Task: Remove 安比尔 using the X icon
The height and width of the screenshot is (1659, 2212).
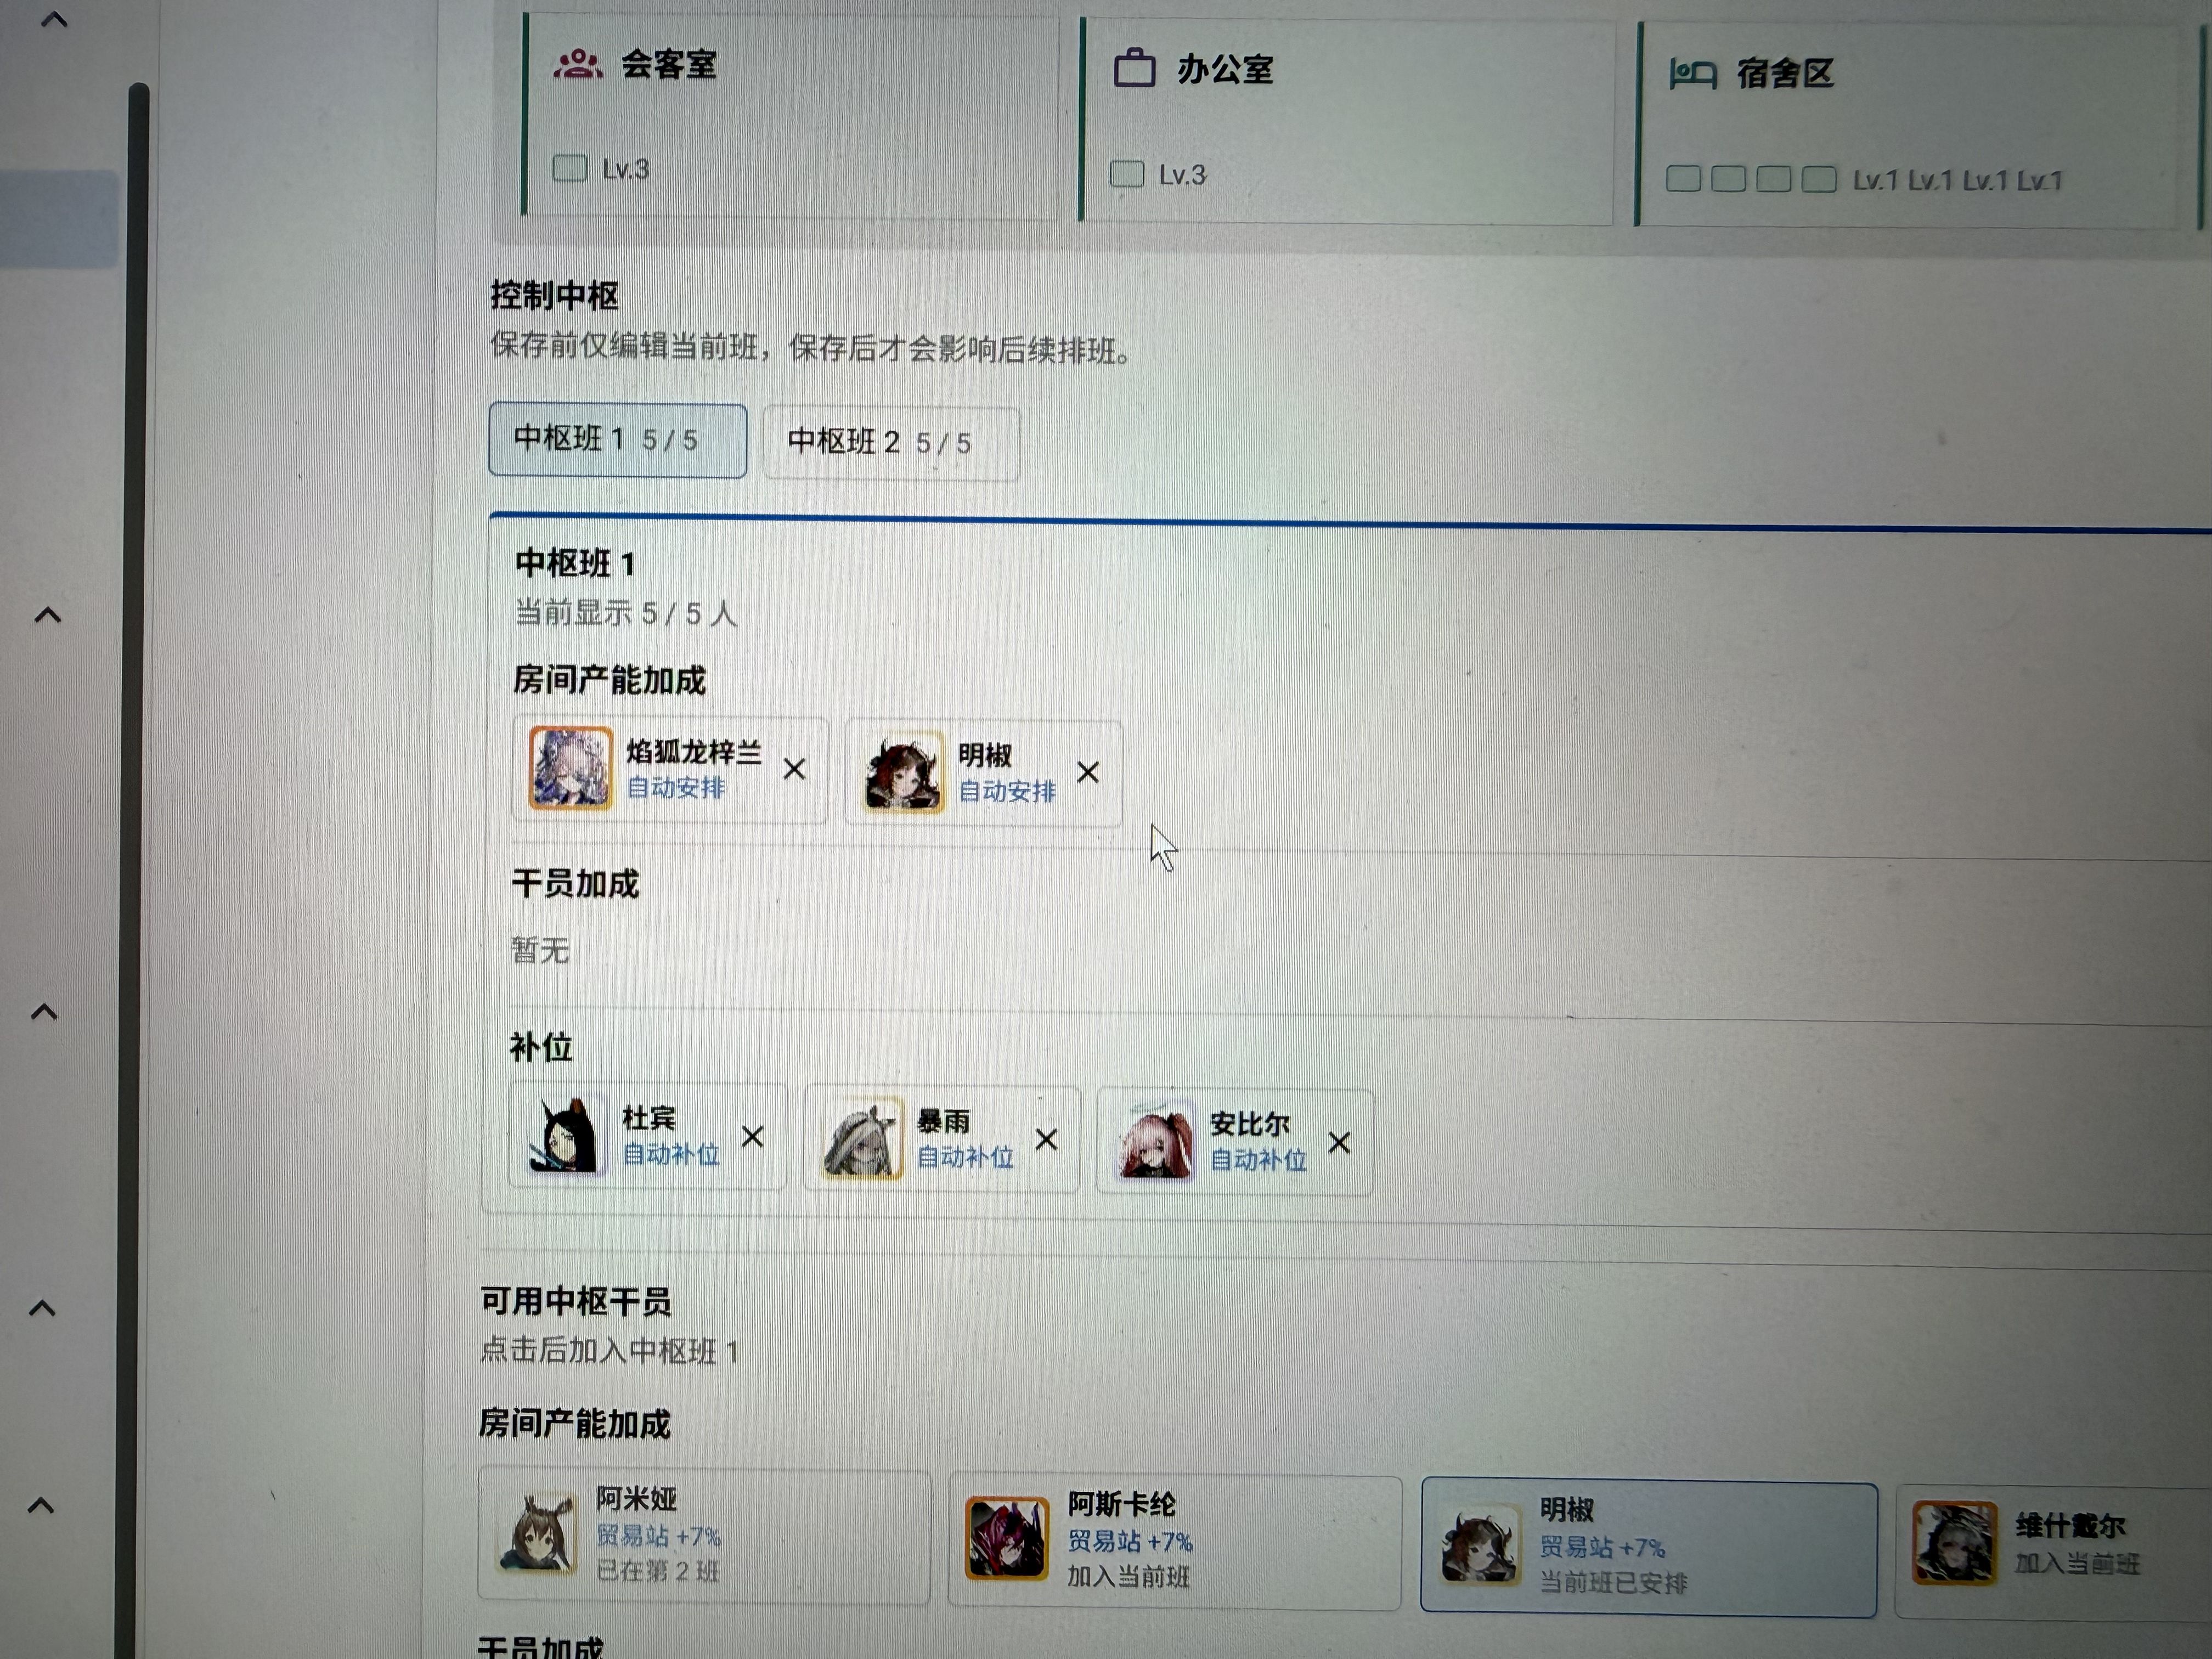Action: pos(1339,1142)
